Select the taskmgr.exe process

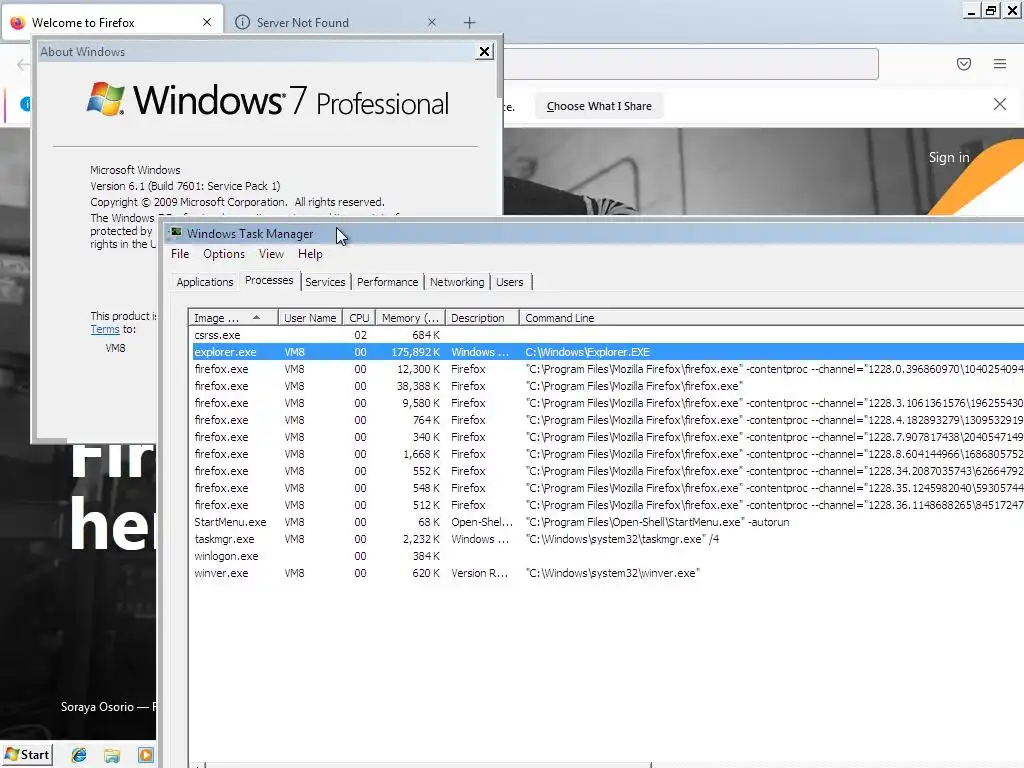click(x=607, y=539)
